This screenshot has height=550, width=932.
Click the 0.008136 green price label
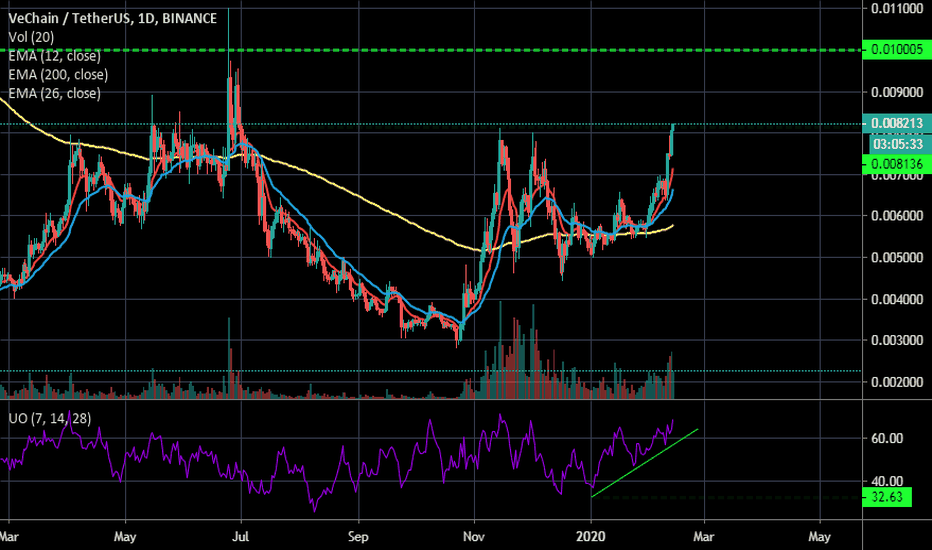click(x=896, y=164)
